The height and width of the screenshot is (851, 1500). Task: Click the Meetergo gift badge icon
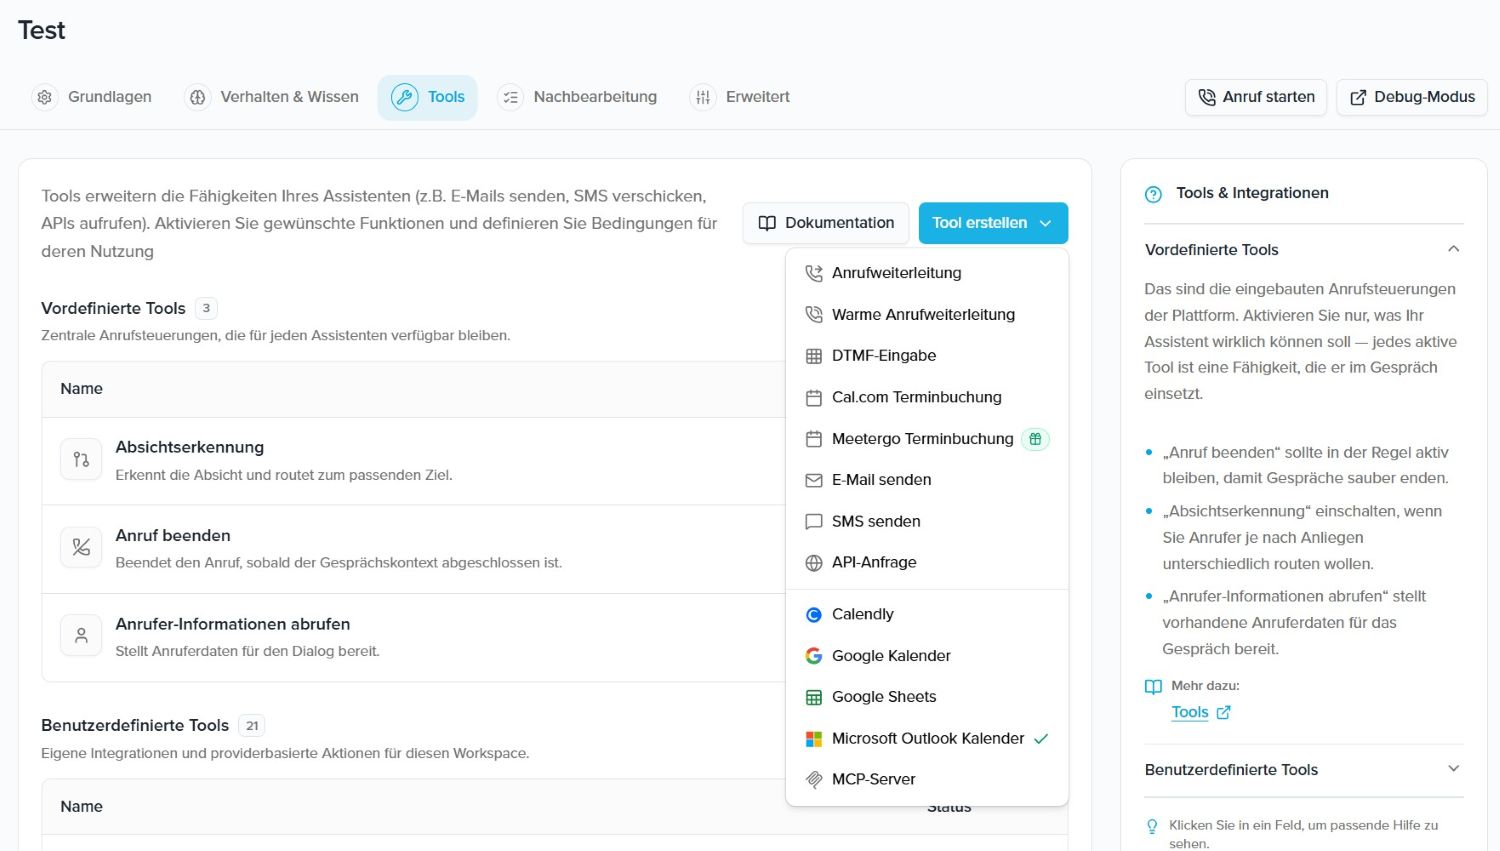(x=1036, y=439)
